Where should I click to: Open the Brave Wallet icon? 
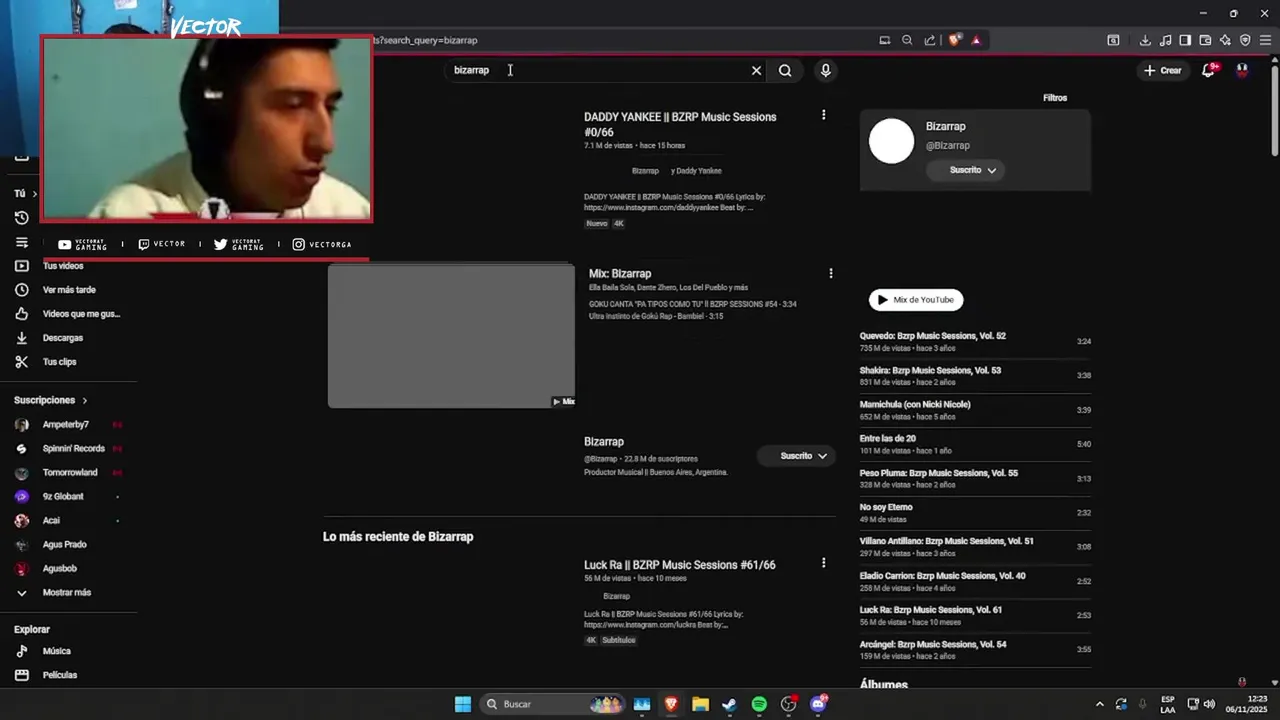coord(1205,40)
